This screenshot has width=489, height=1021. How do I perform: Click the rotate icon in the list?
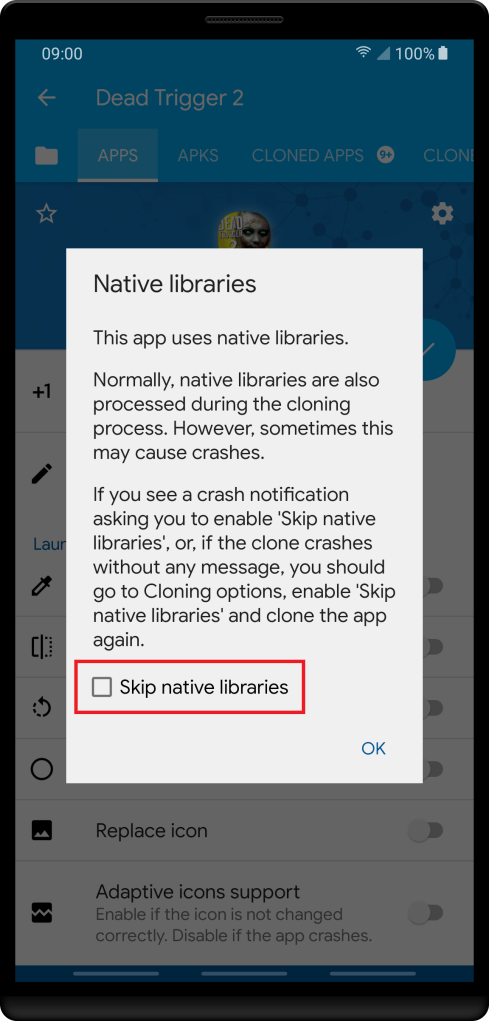[x=42, y=707]
